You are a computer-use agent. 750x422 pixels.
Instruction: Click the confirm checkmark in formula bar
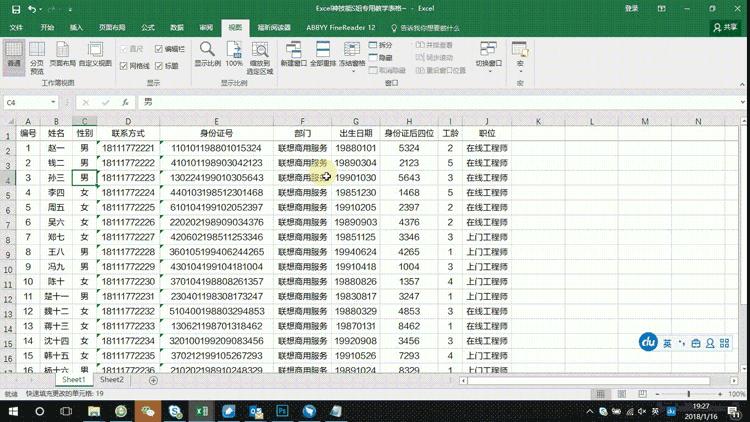[x=105, y=102]
